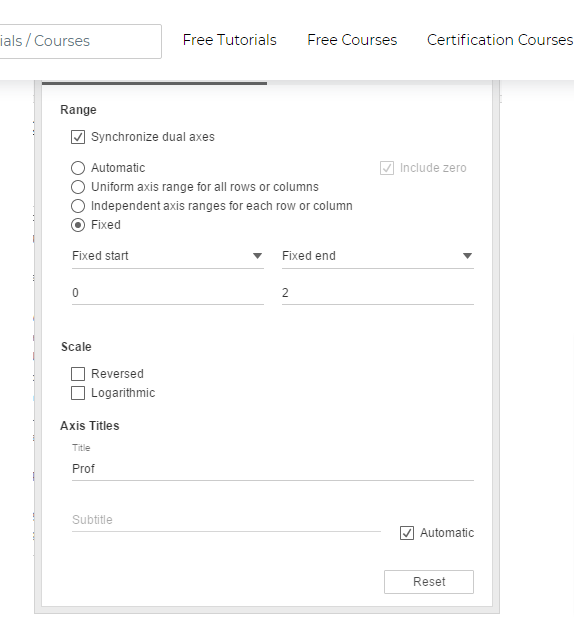Select the Automatic range radio button
This screenshot has width=574, height=634.
point(78,168)
